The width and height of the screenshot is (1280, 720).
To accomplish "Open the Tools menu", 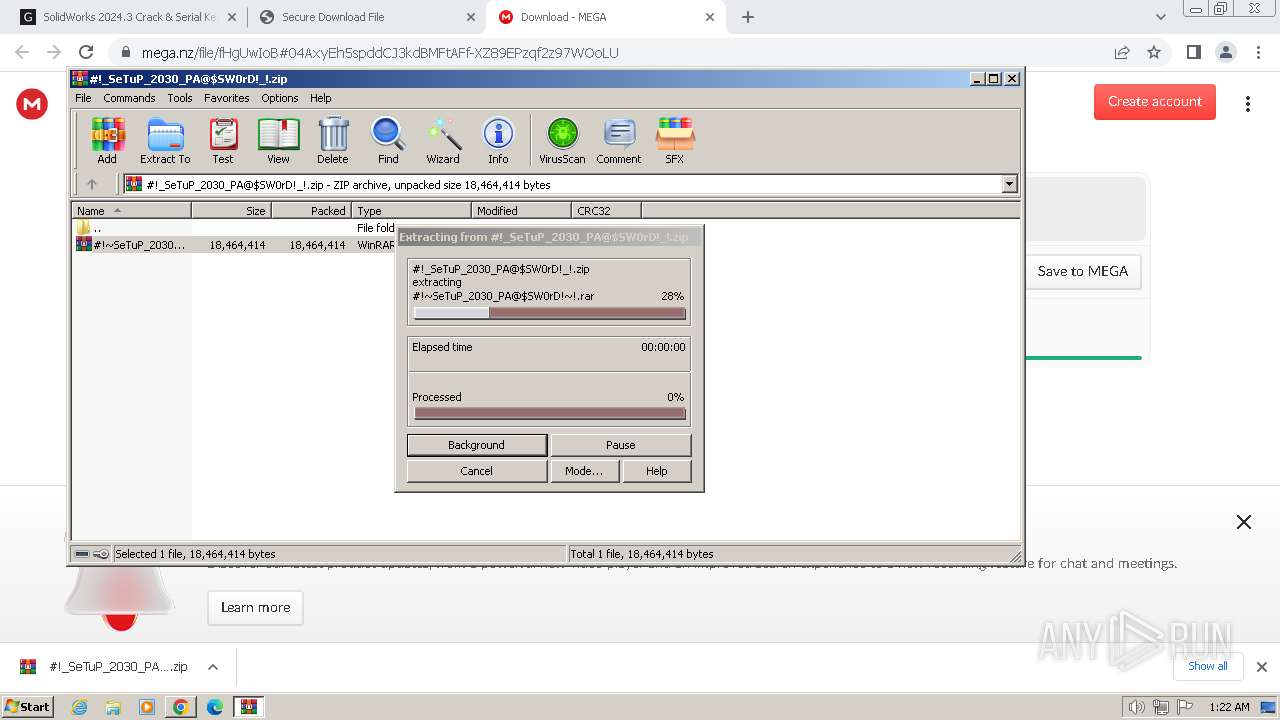I will 180,98.
